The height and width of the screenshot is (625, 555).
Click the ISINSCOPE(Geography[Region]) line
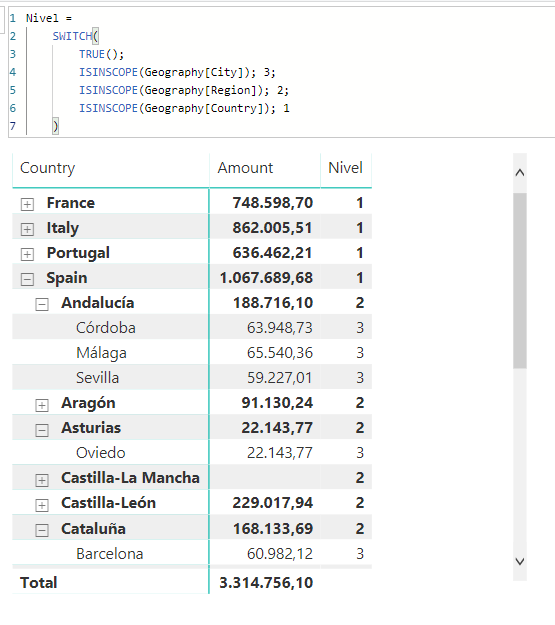tap(184, 90)
